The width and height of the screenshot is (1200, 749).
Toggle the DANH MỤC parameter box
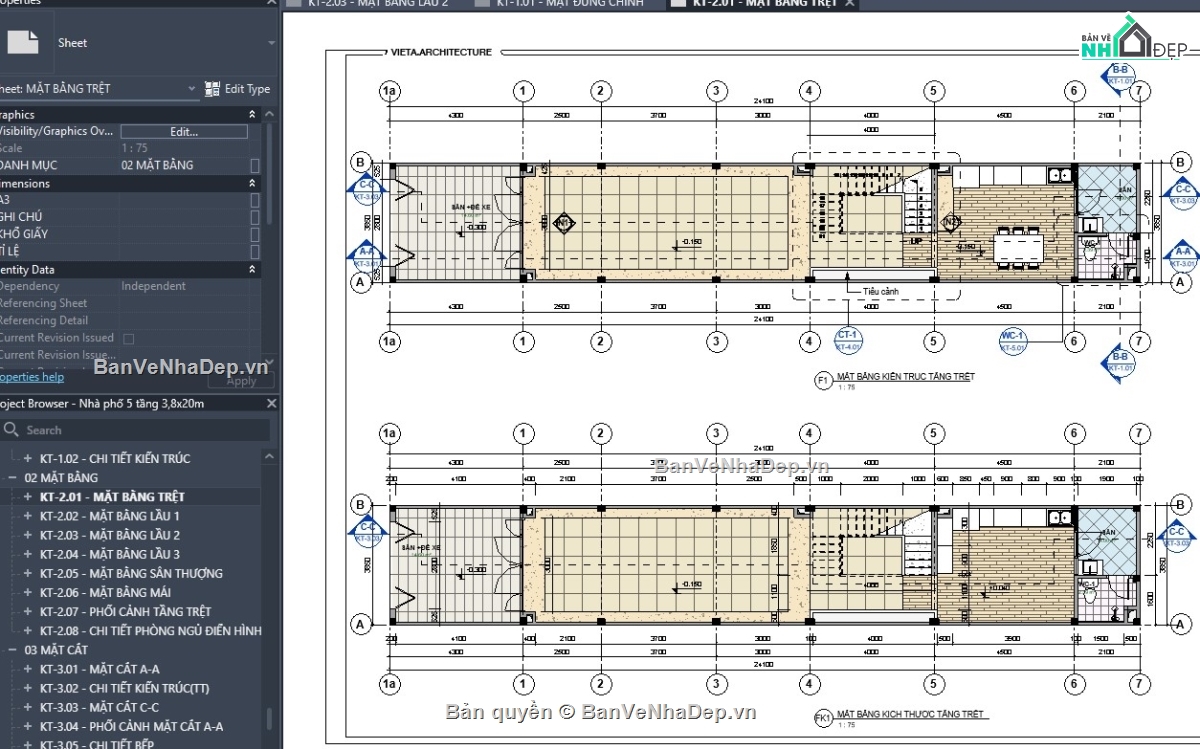[255, 165]
